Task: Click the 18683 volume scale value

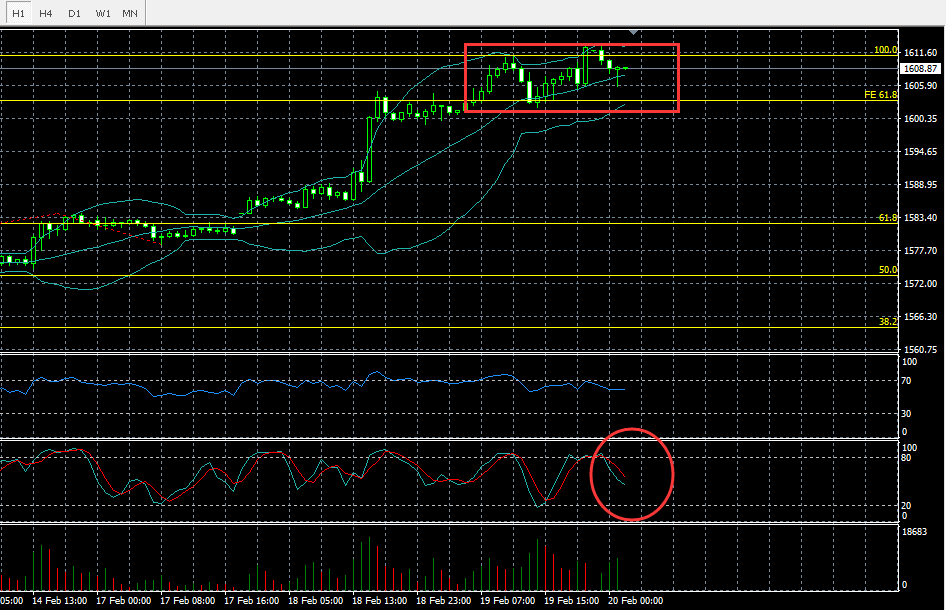Action: point(914,532)
